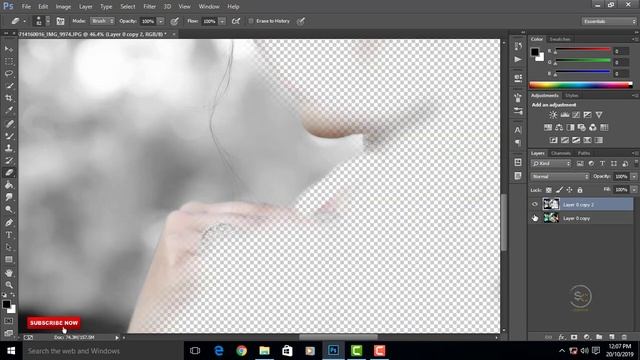Open the layer Opacity dropdown arrow
Screen dimensions: 640x360
(634, 177)
